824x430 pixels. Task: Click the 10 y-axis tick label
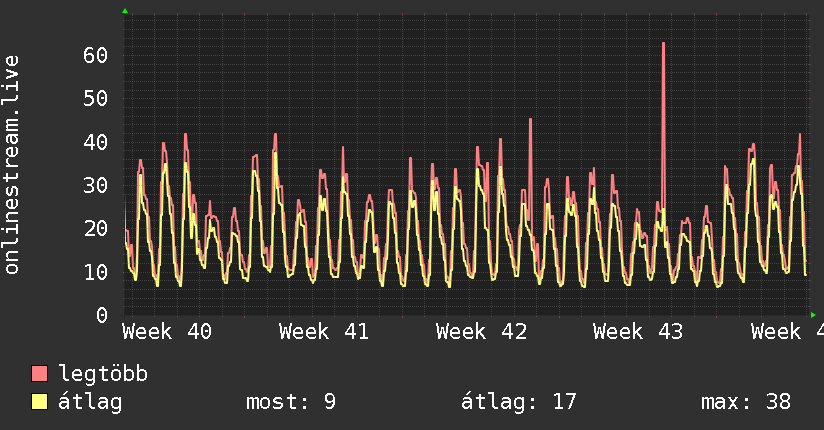tap(95, 272)
